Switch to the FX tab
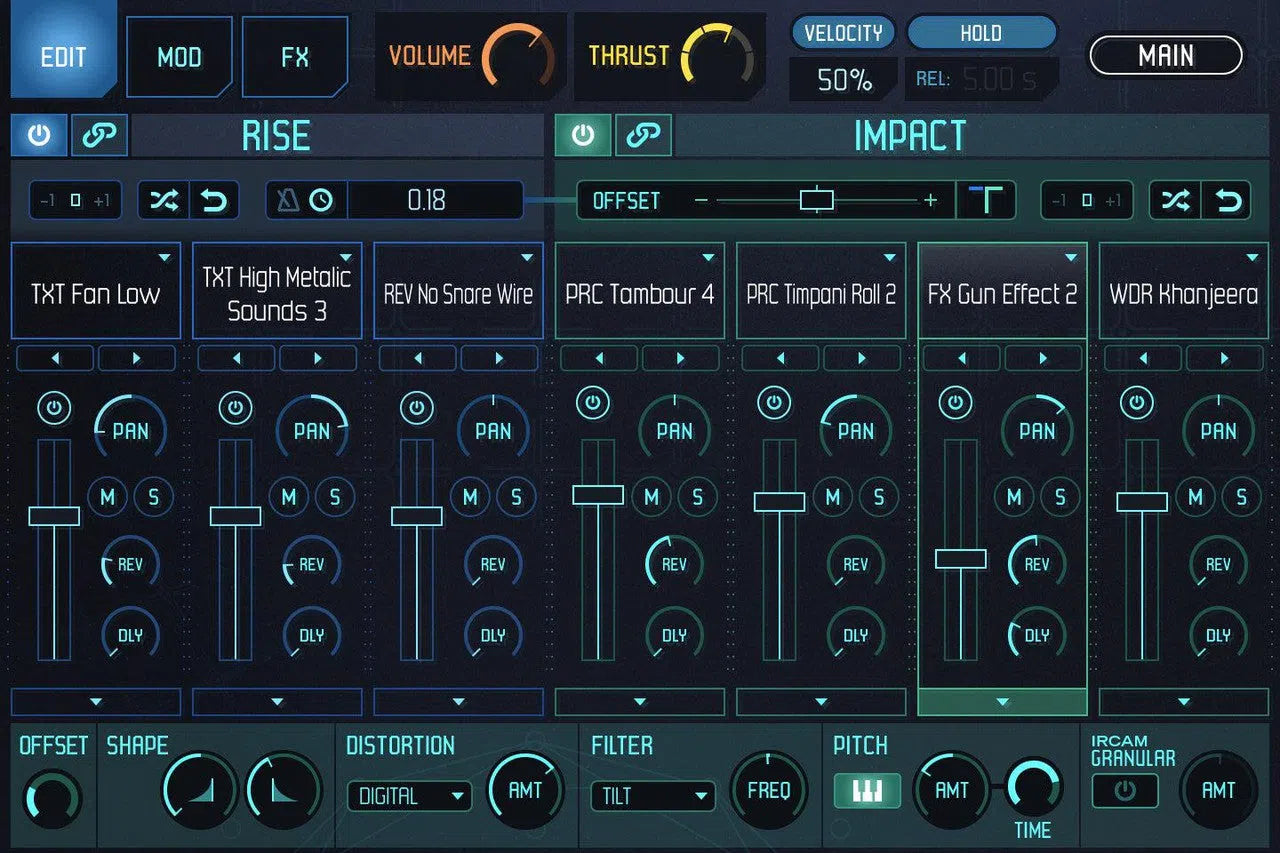Viewport: 1280px width, 853px height. (x=295, y=57)
